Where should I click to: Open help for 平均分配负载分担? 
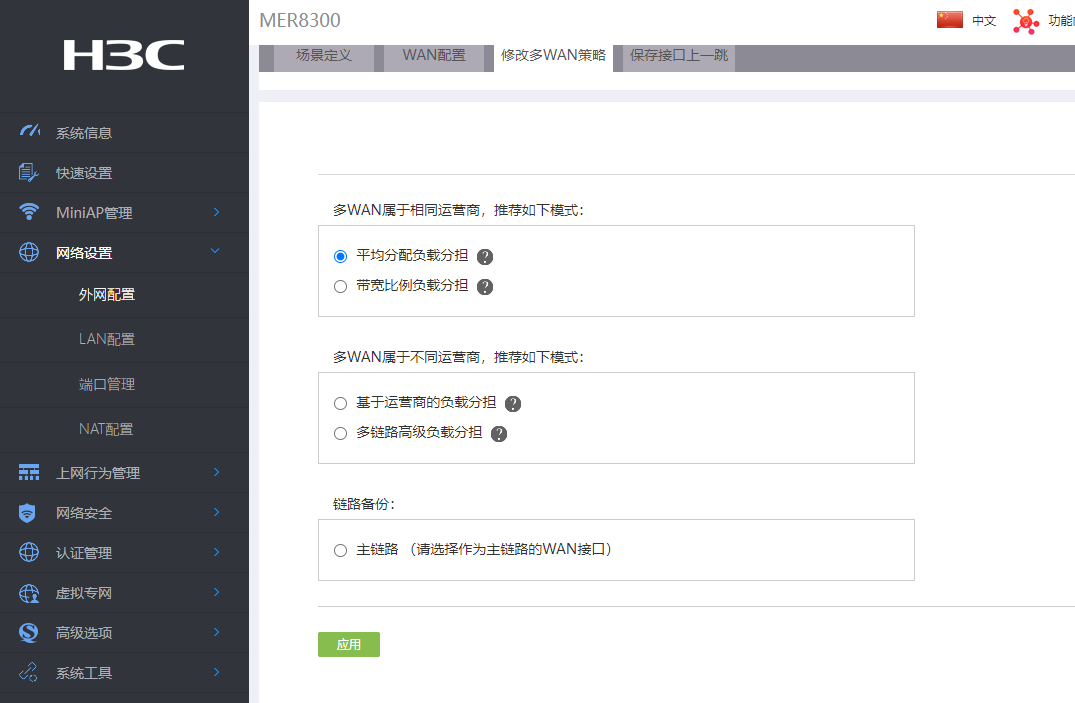485,257
